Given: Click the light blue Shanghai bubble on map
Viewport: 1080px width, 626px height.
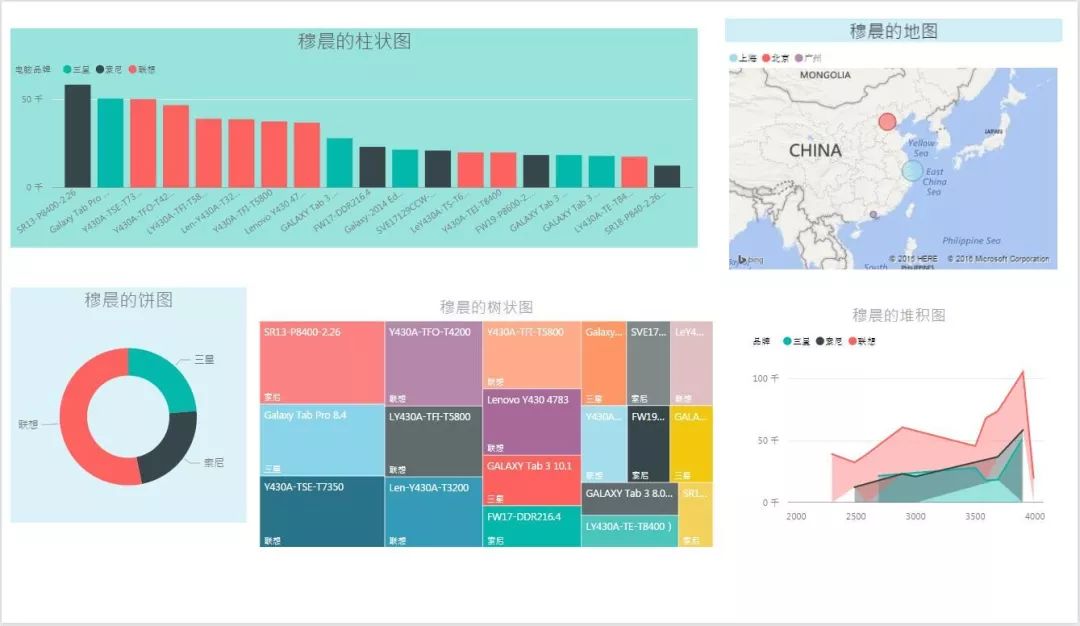Looking at the screenshot, I should (913, 170).
